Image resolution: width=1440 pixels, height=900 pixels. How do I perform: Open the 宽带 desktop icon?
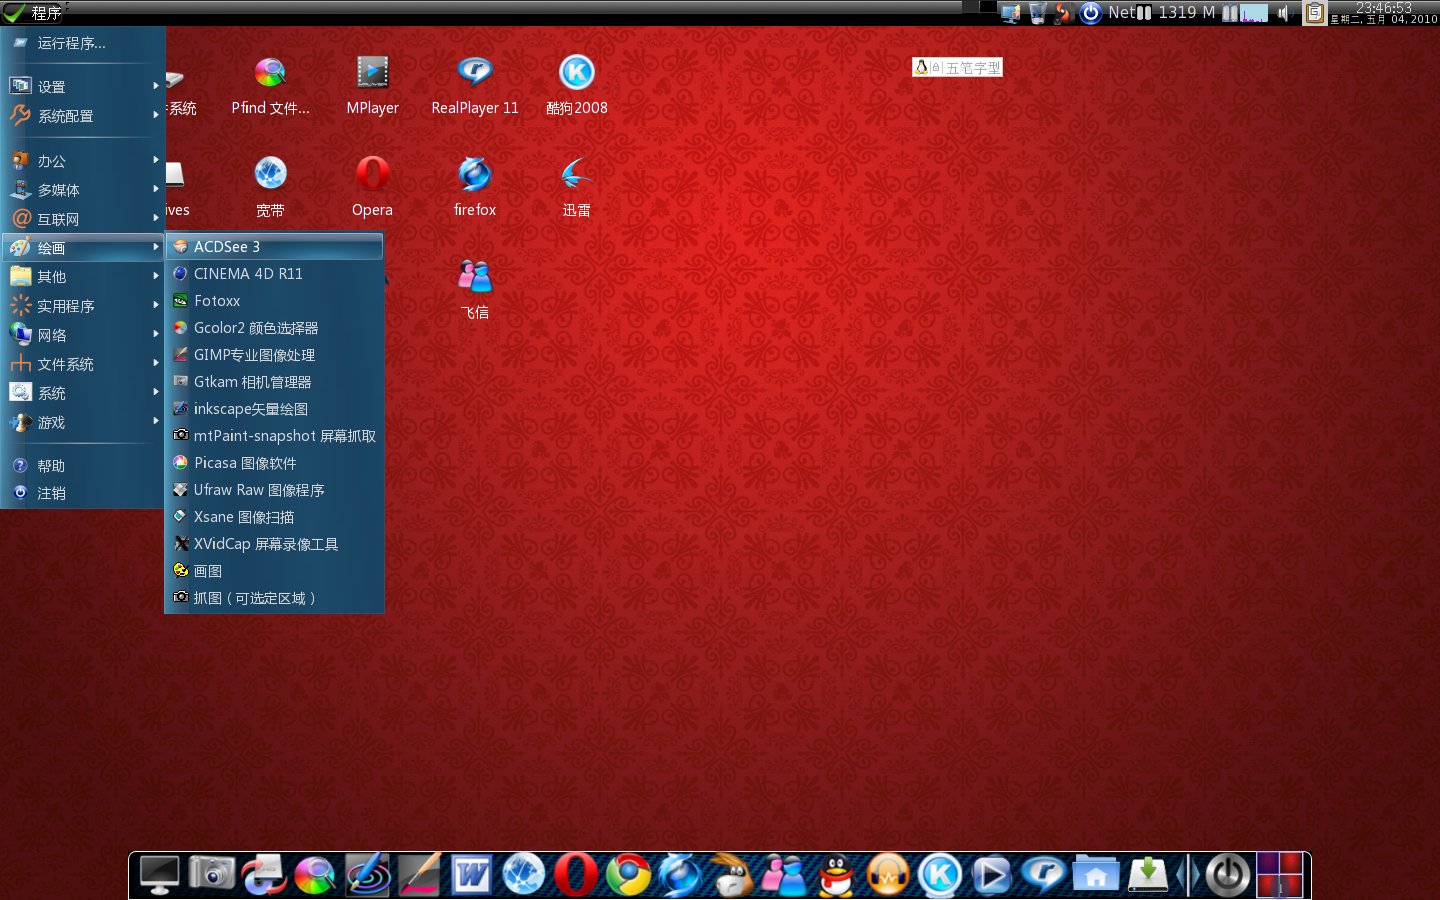click(x=270, y=187)
